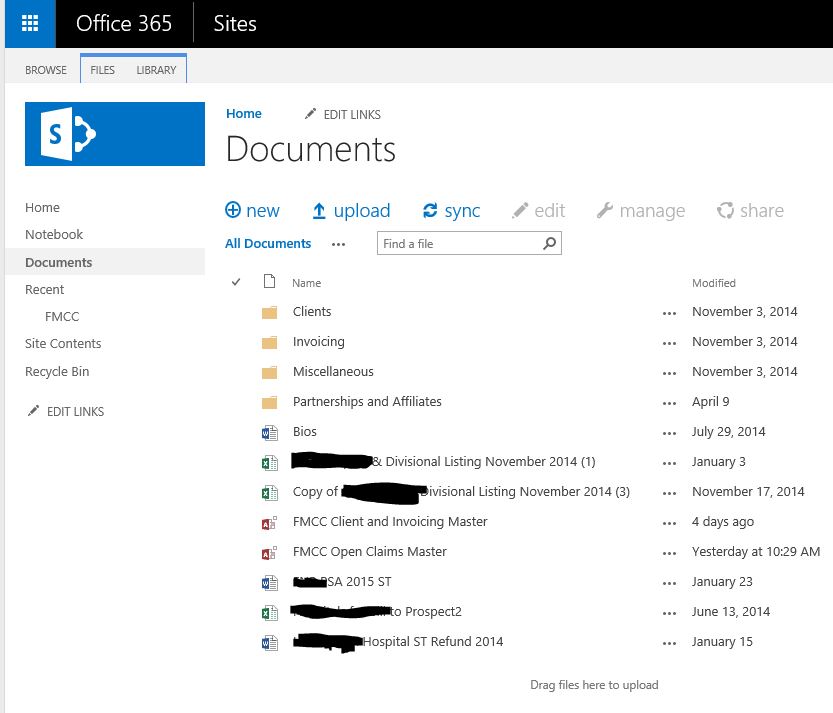Expand the views ellipsis beside All Documents
This screenshot has width=833, height=713.
(338, 244)
